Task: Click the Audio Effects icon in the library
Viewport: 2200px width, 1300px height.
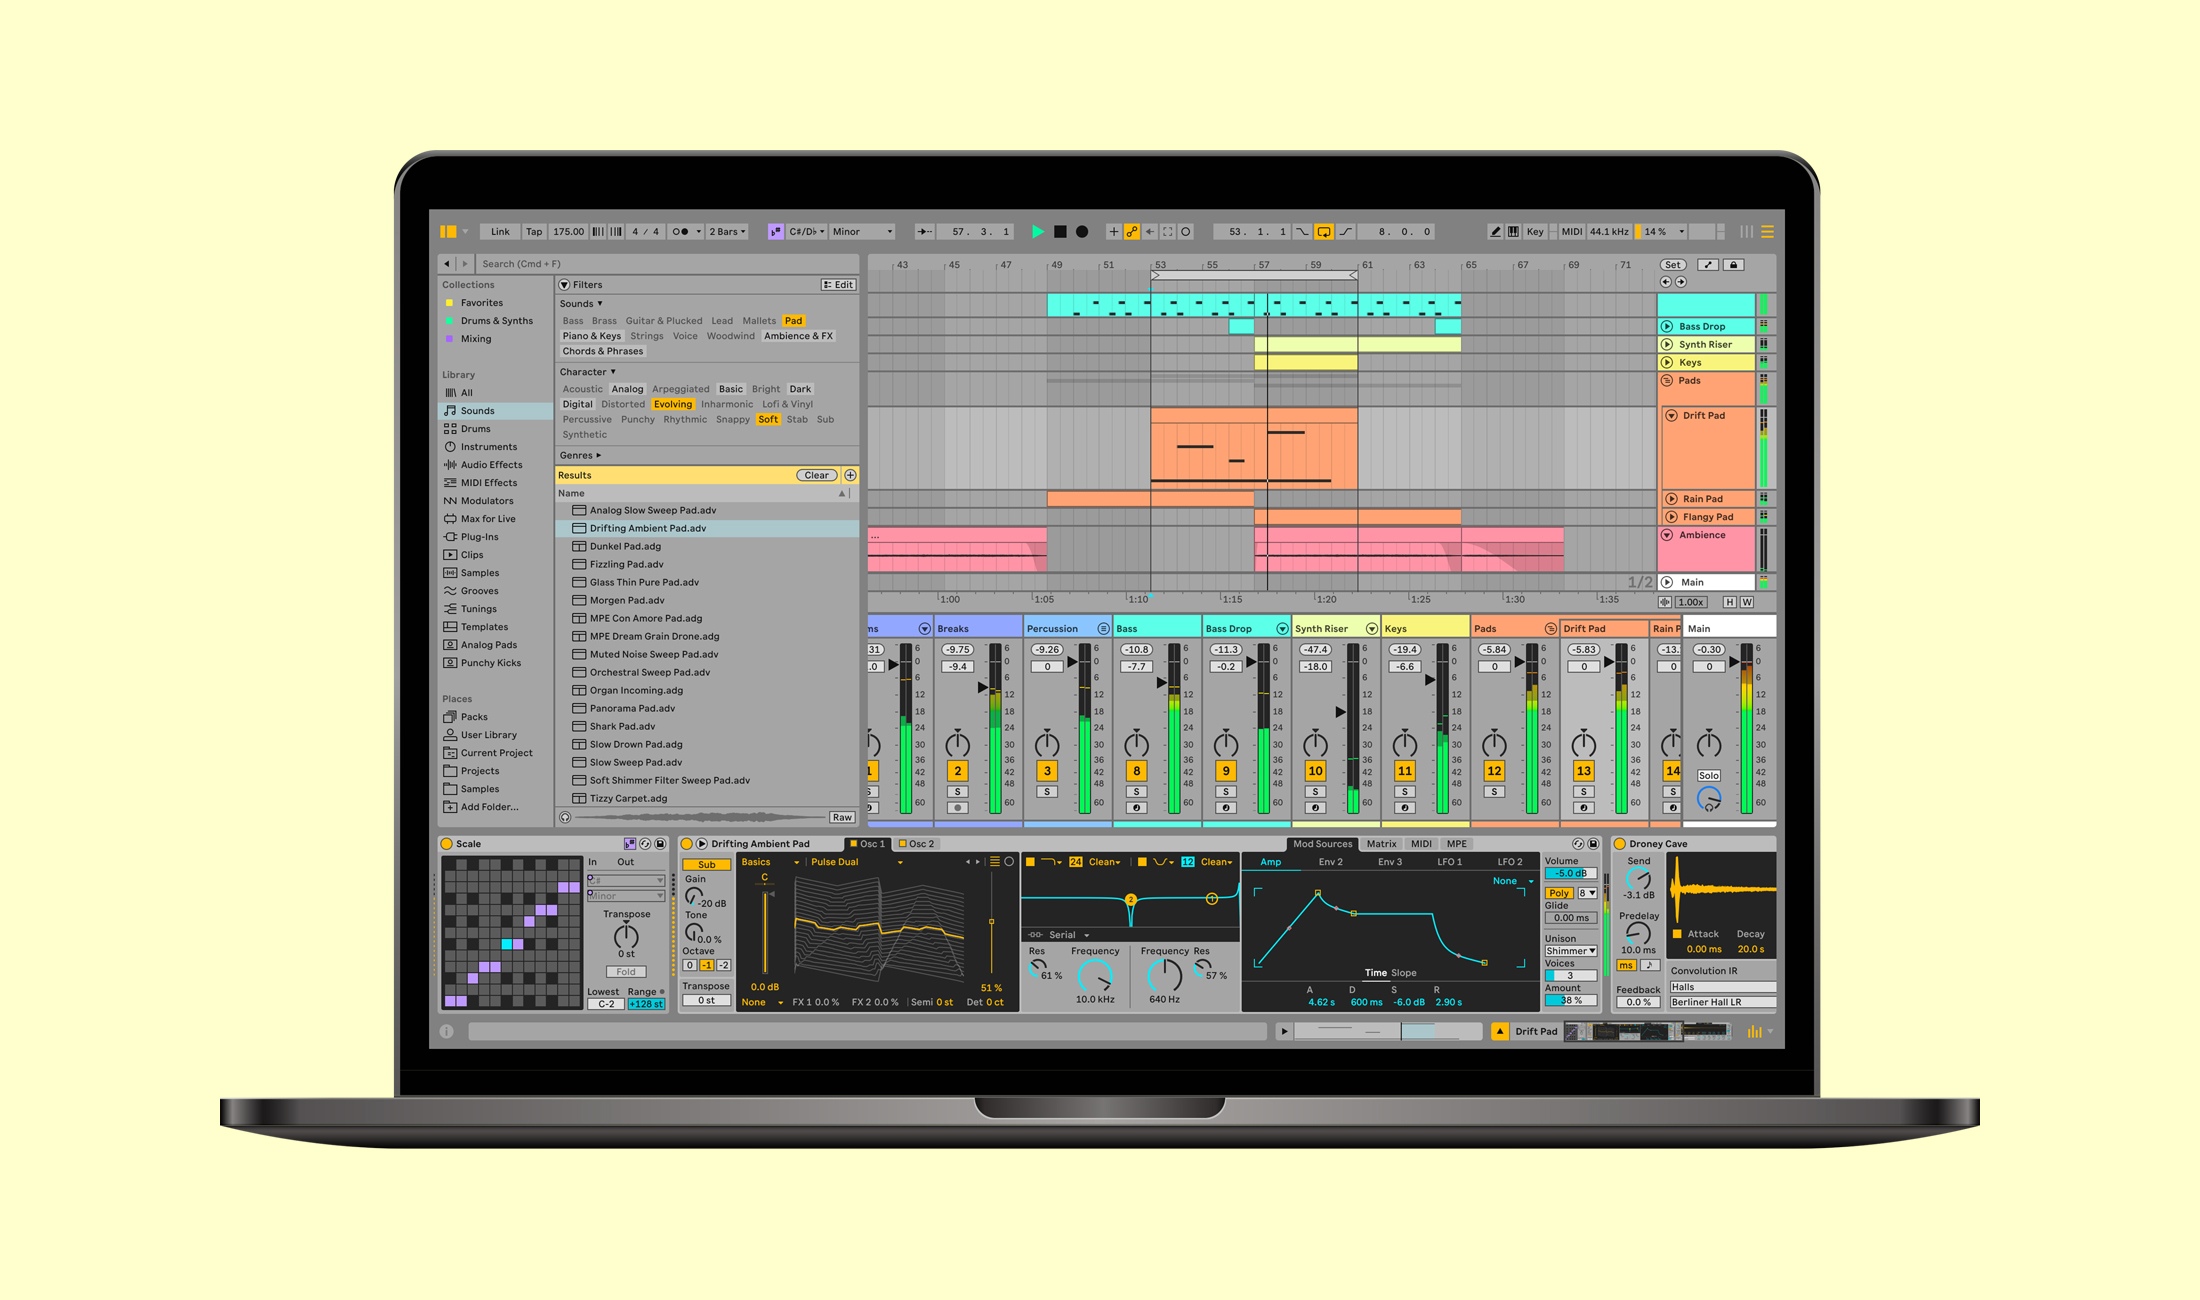Action: pyautogui.click(x=452, y=464)
